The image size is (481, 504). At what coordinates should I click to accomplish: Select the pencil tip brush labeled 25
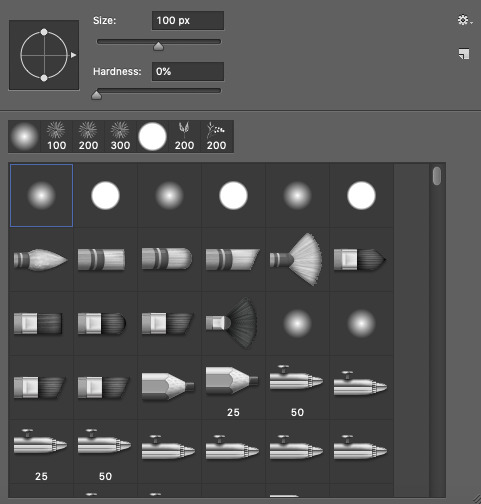point(233,388)
